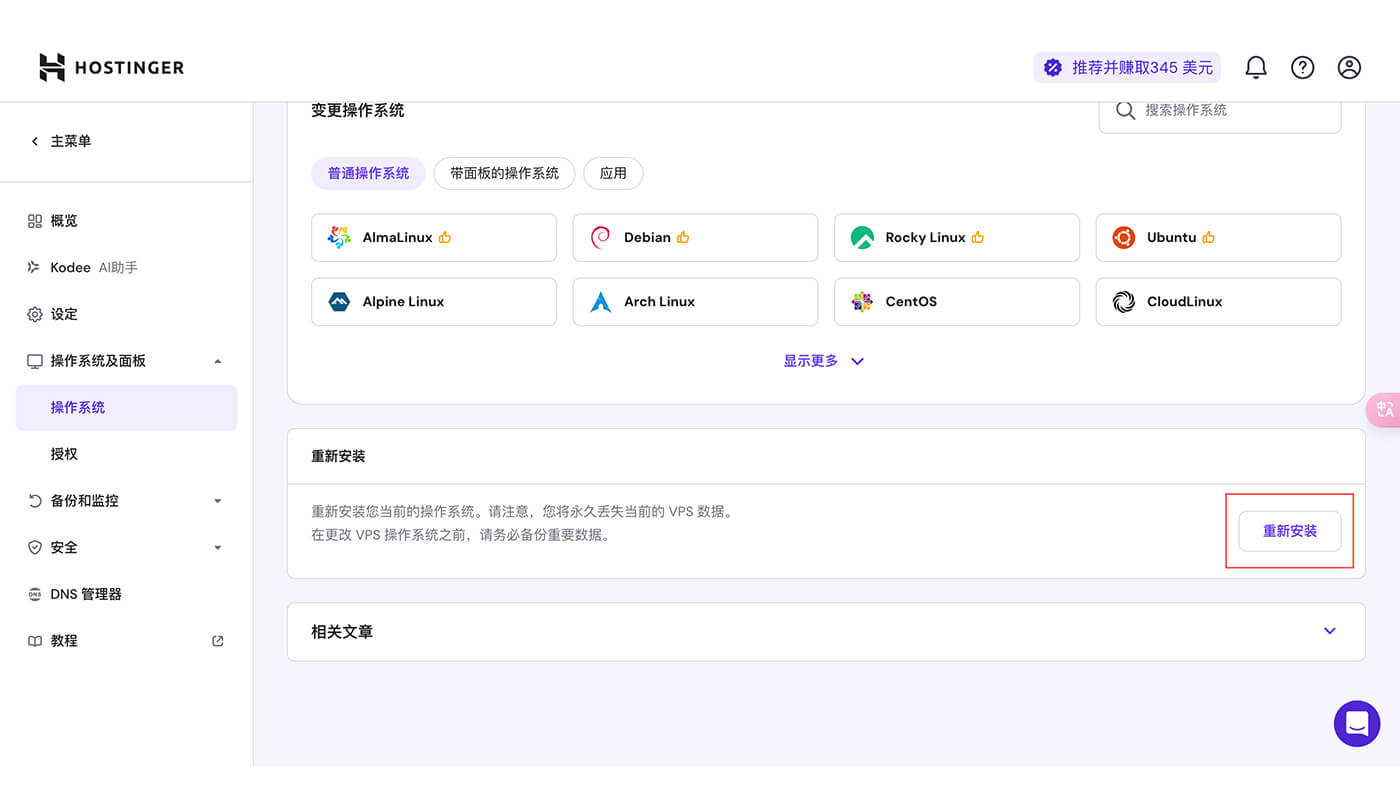Click the thumbs-up icon next to Ubuntu
The image size is (1400, 800).
point(1209,237)
